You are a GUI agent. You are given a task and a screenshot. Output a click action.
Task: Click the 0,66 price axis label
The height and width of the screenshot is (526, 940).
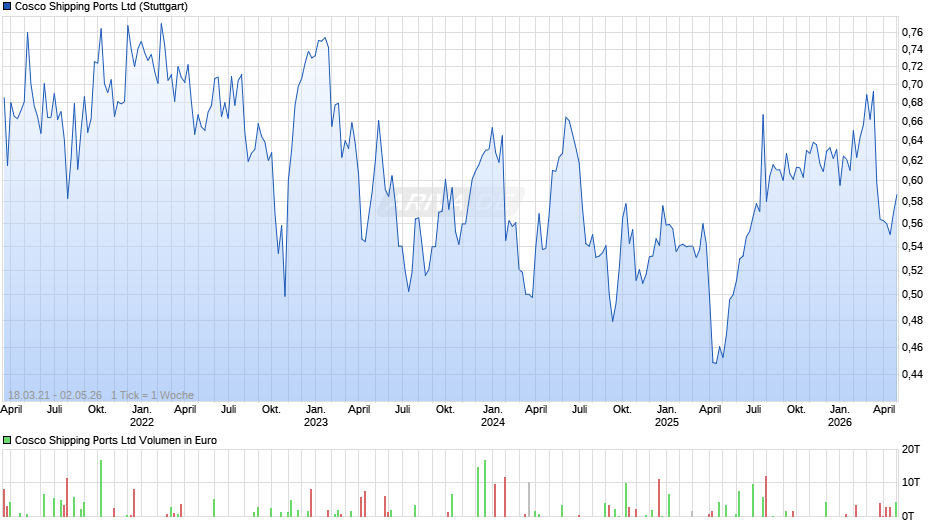[912, 122]
